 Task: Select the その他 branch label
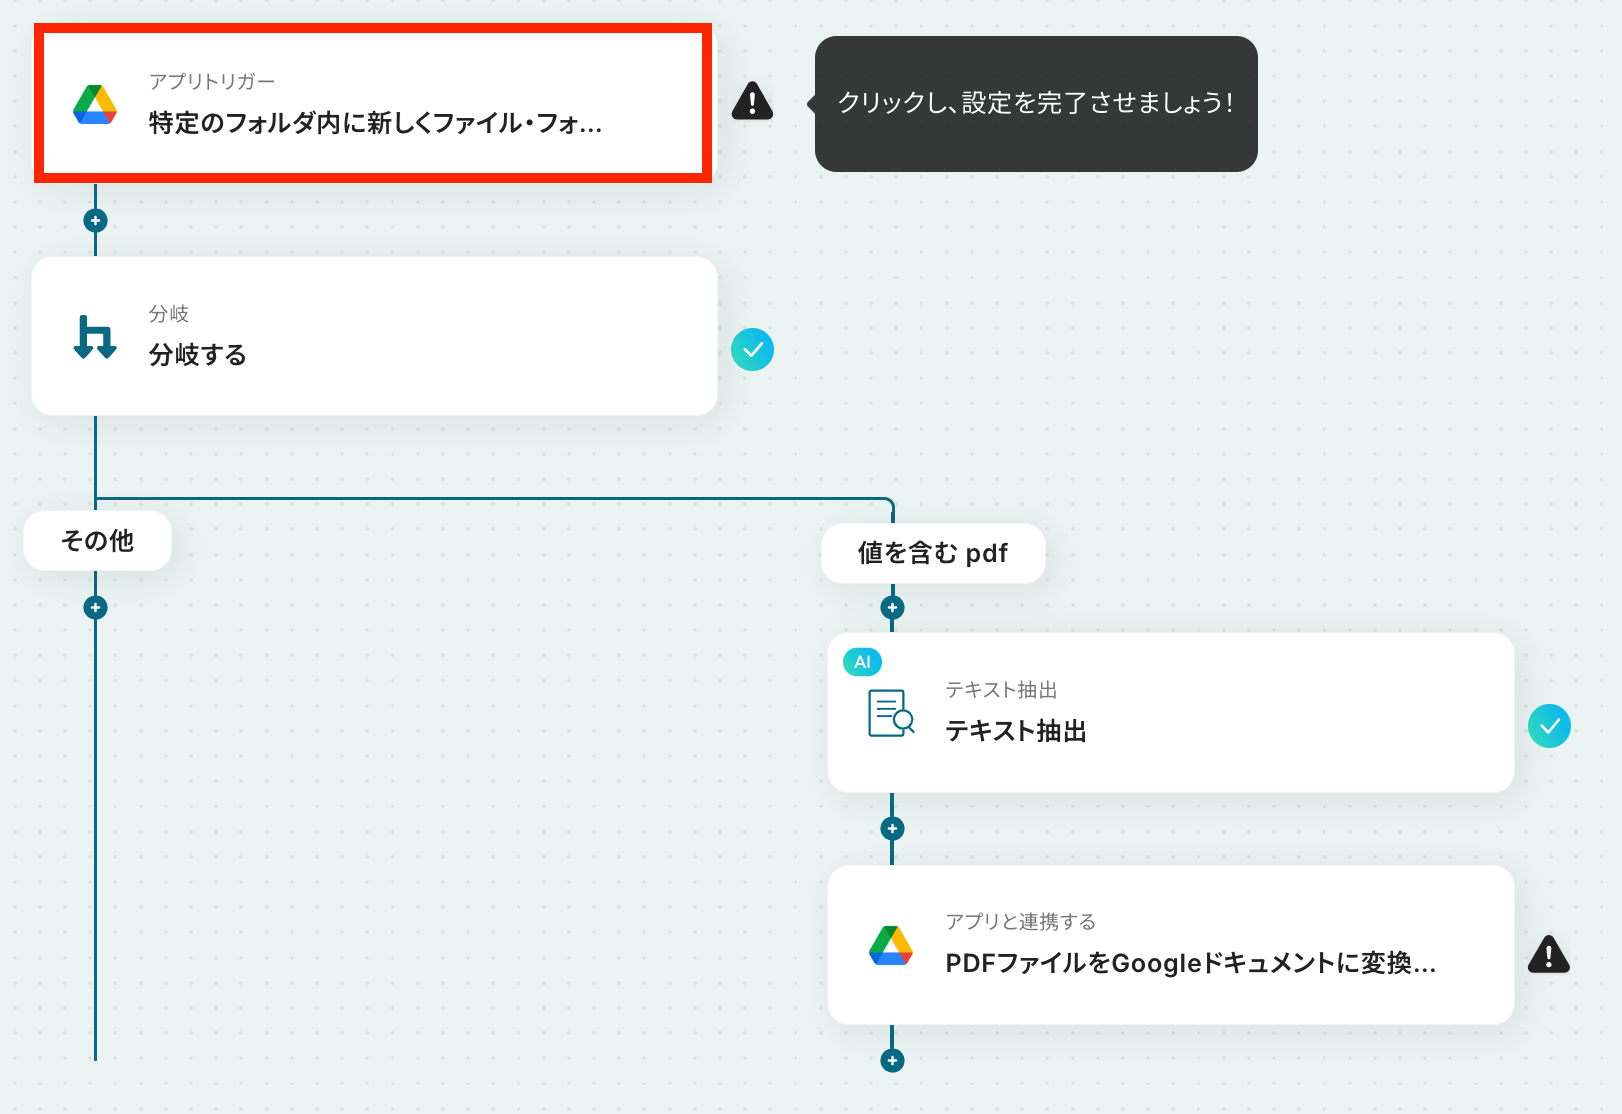coord(97,541)
